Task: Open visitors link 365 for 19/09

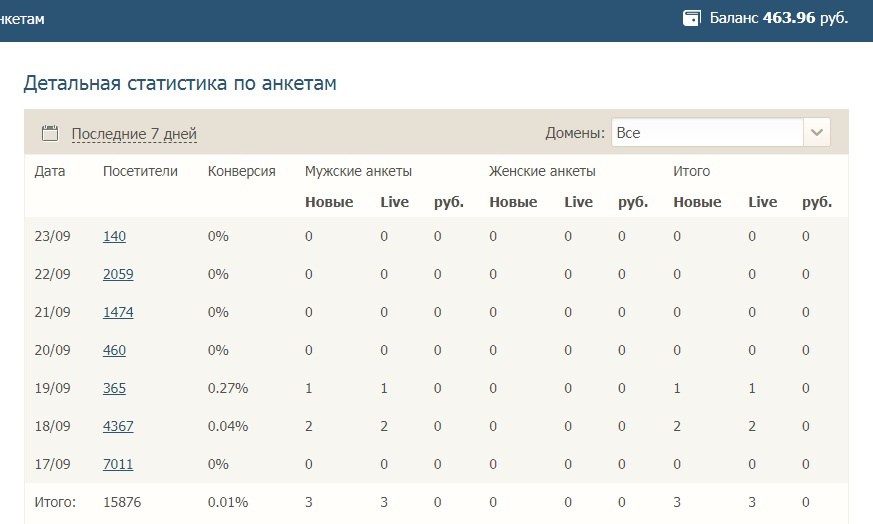Action: 114,388
